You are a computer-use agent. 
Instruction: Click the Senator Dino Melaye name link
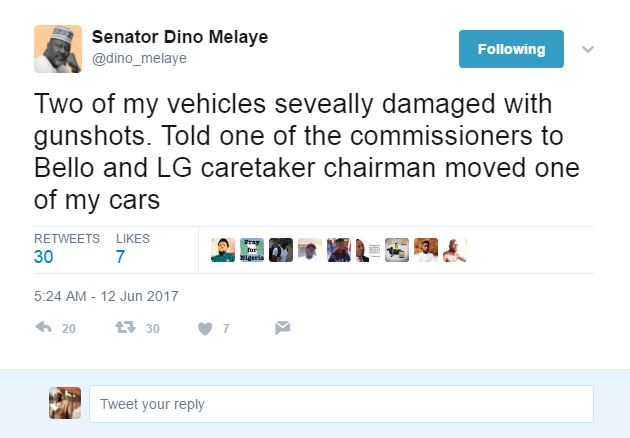pos(180,37)
